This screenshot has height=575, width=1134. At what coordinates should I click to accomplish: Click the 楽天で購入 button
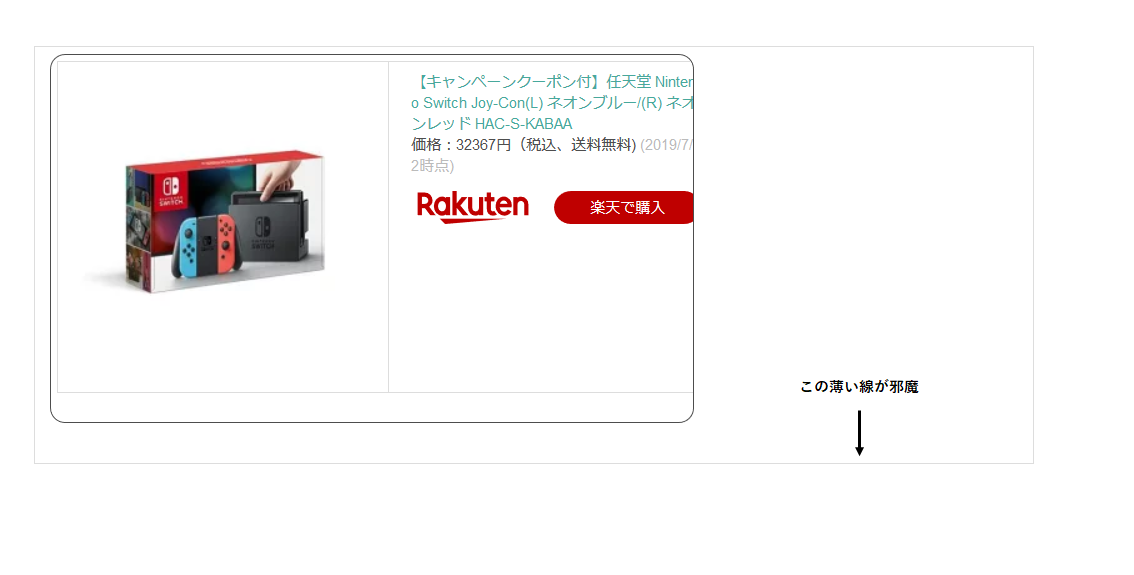pos(624,208)
